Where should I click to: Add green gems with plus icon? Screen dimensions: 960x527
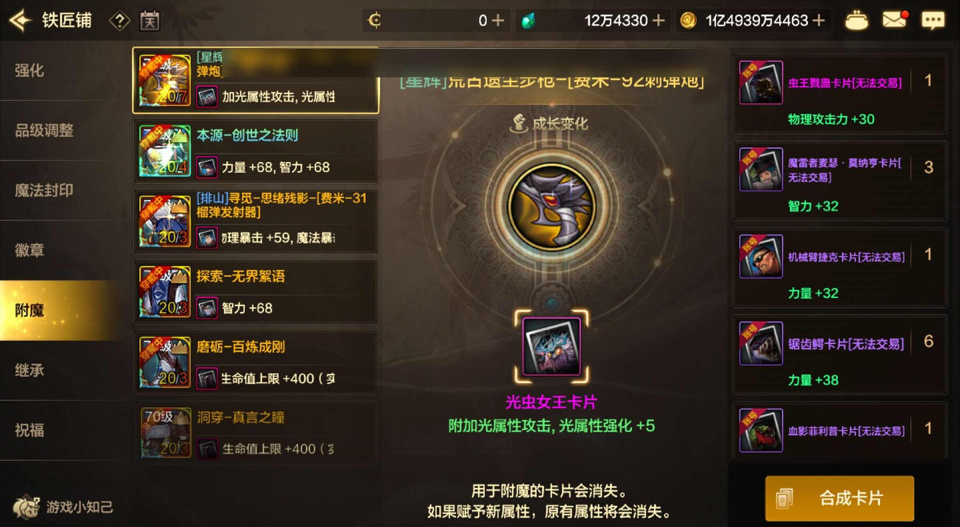coord(659,21)
